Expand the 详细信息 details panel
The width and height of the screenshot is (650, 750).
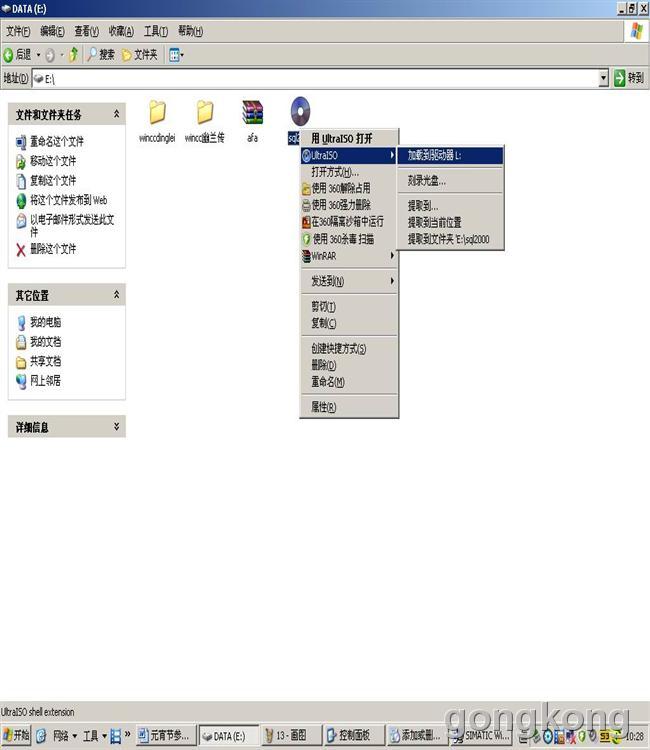tap(117, 427)
